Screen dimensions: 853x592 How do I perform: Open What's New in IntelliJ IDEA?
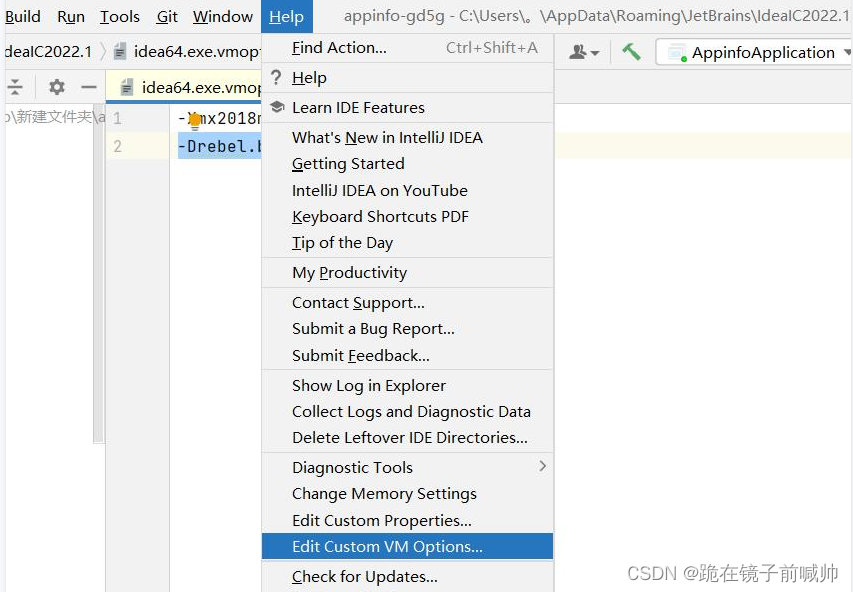coord(407,138)
